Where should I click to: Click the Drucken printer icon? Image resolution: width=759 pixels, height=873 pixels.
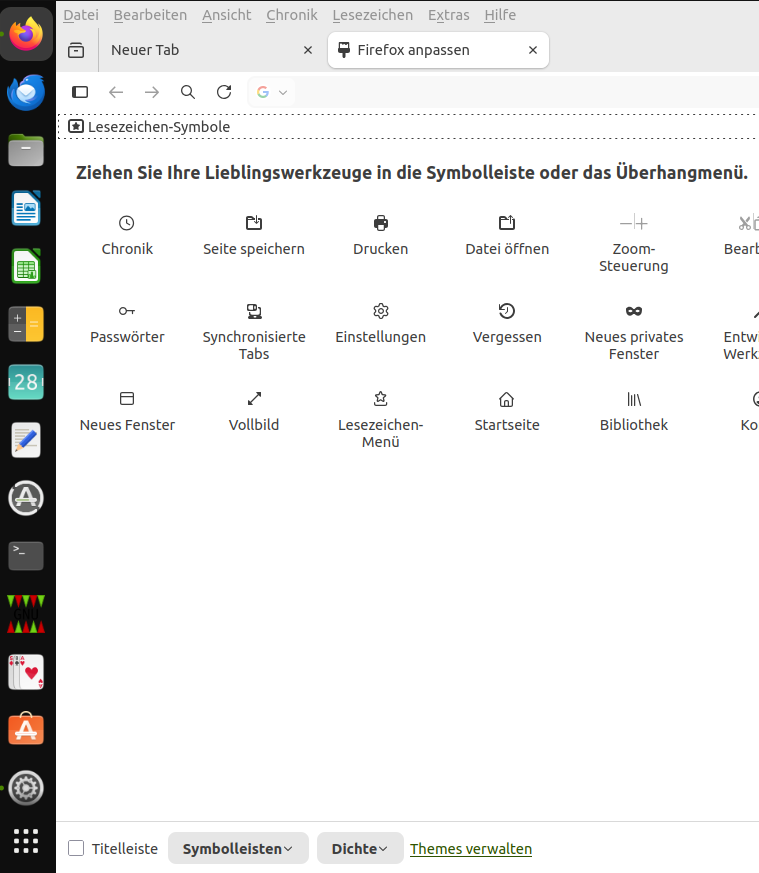coord(381,223)
